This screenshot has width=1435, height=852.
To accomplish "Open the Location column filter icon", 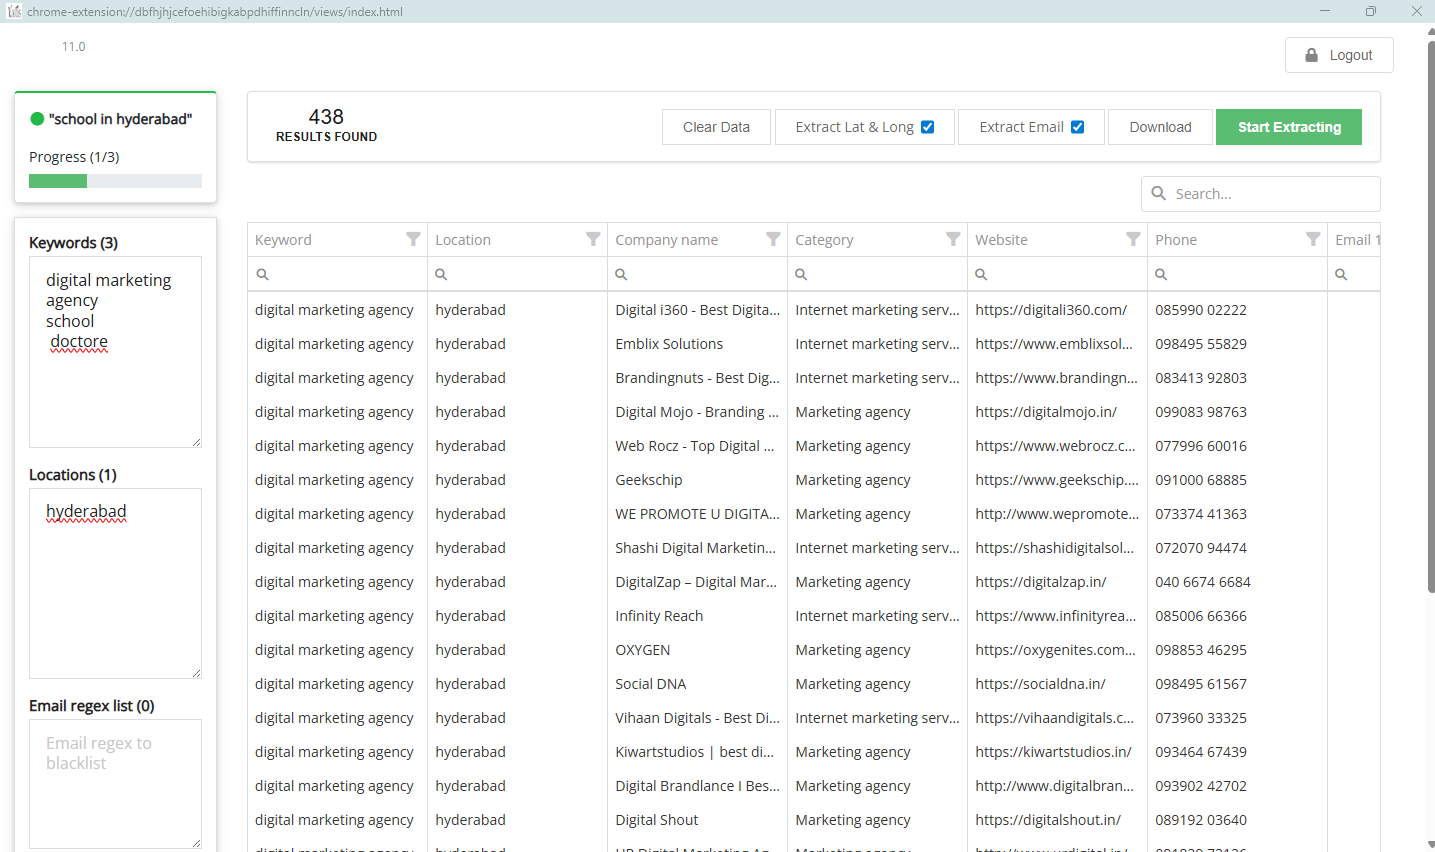I will pyautogui.click(x=593, y=239).
